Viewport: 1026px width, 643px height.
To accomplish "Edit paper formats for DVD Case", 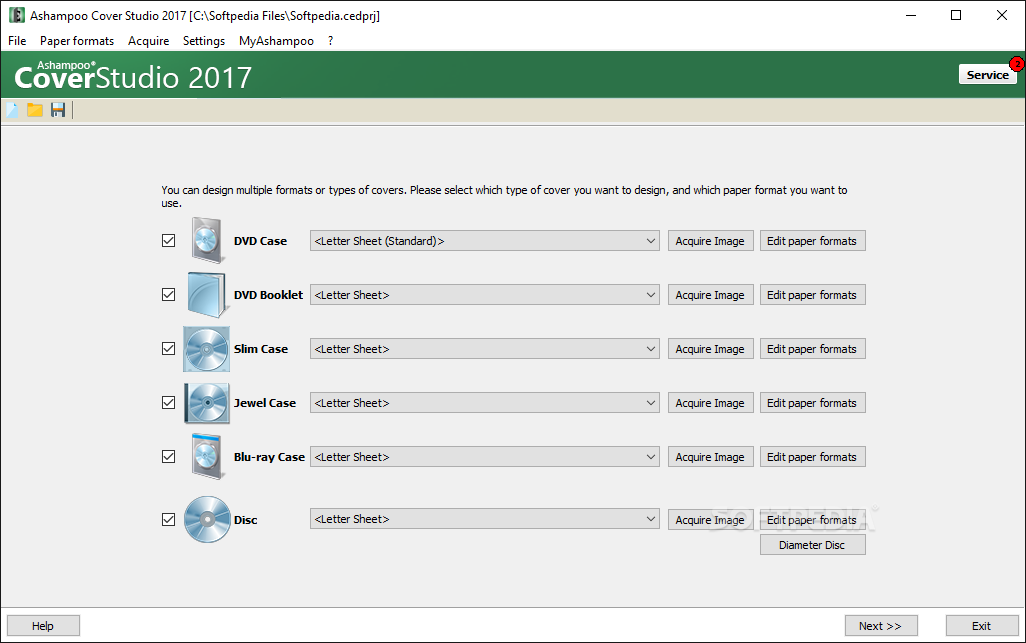I will (x=812, y=241).
